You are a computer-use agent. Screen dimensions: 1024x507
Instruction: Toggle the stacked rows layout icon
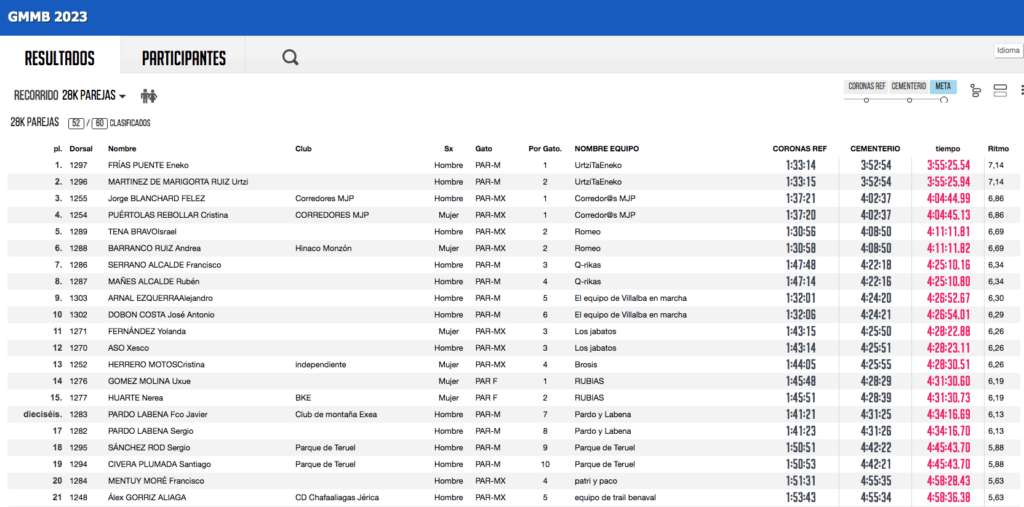(1000, 91)
